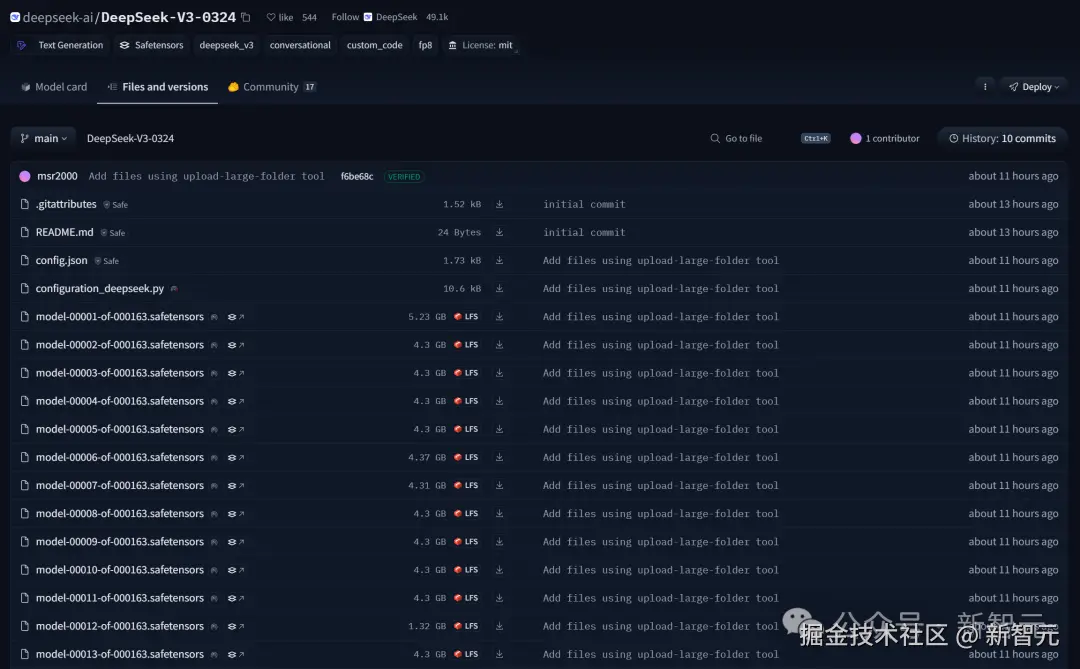This screenshot has height=669, width=1080.
Task: Download model-00006-of-000163.safetensors via download icon
Action: 499,457
